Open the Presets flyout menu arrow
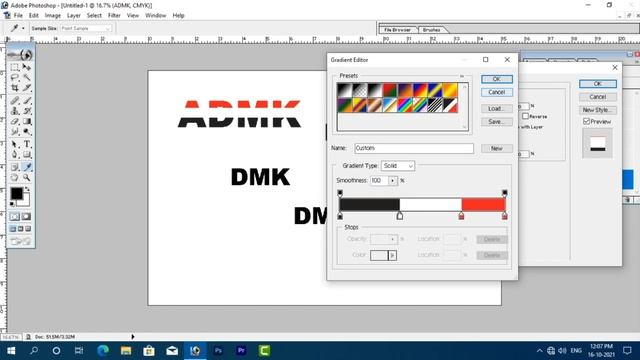640x360 pixels. tap(462, 76)
